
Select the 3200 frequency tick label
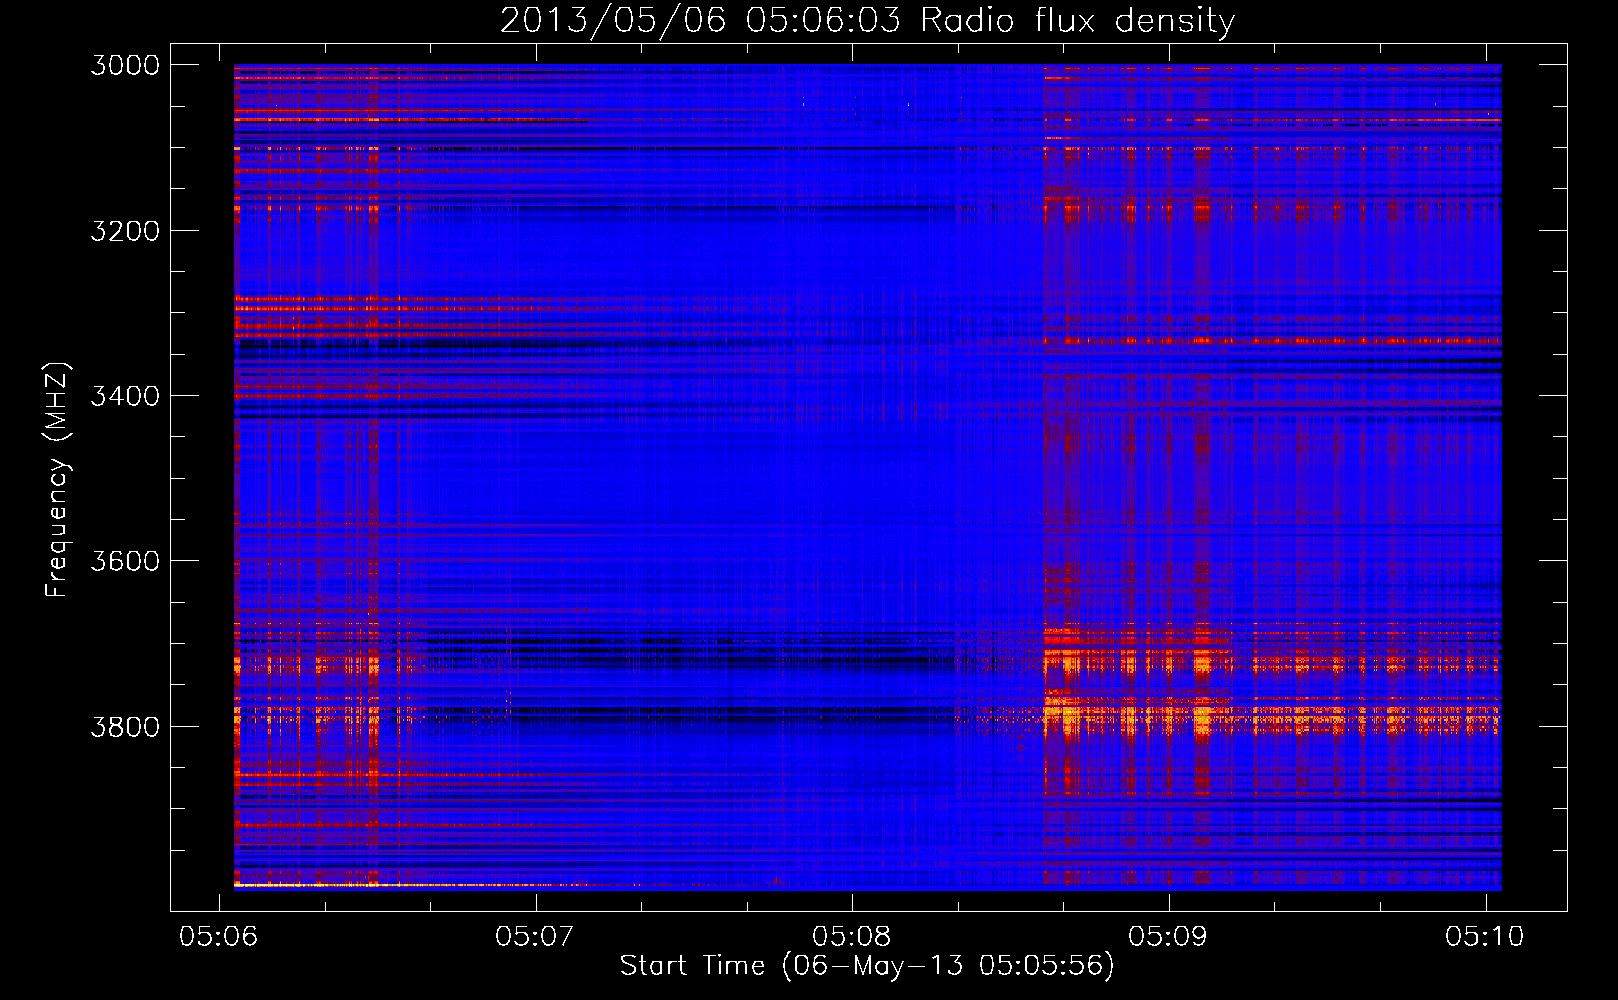[x=125, y=230]
